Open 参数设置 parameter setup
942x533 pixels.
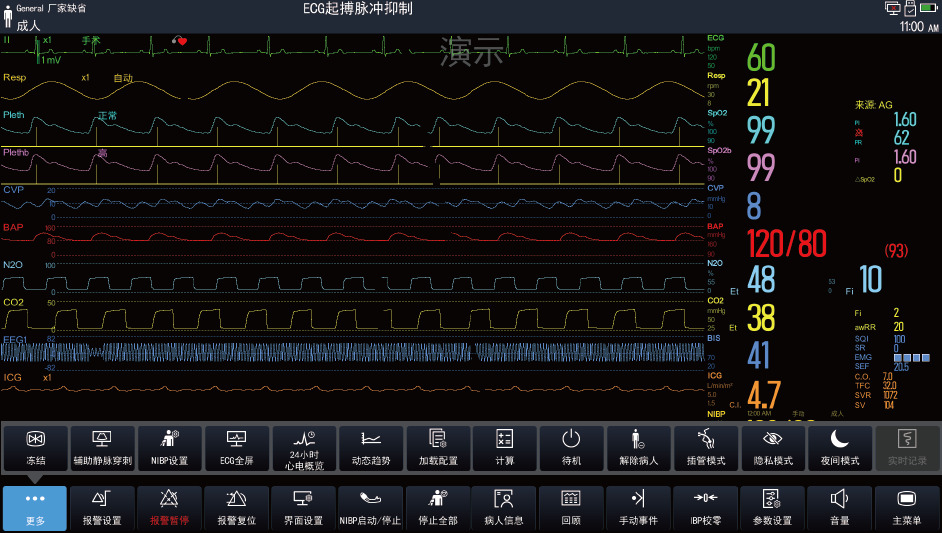tap(773, 508)
